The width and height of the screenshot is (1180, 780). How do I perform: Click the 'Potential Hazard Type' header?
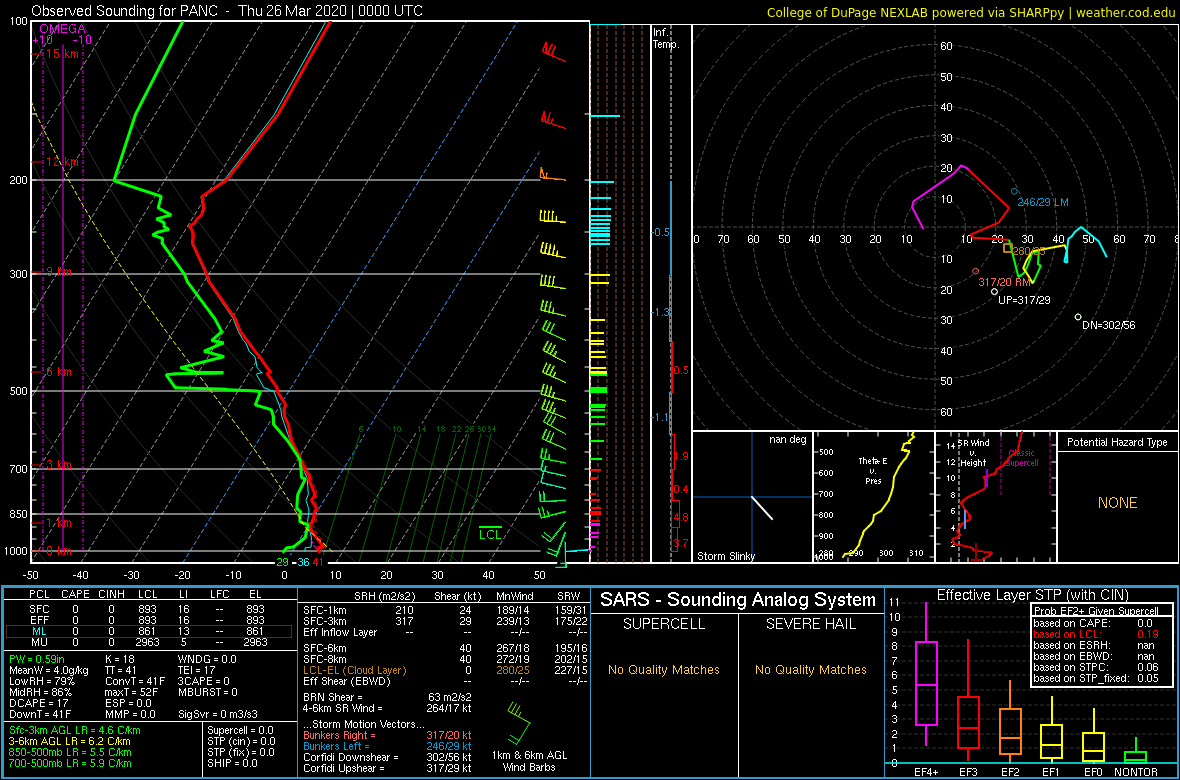(x=1117, y=442)
